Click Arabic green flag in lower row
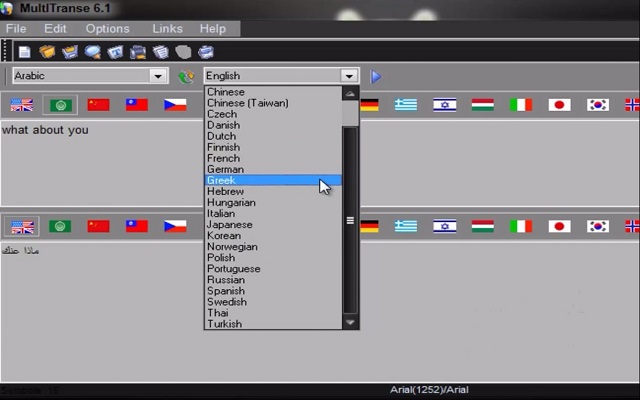 [x=60, y=226]
